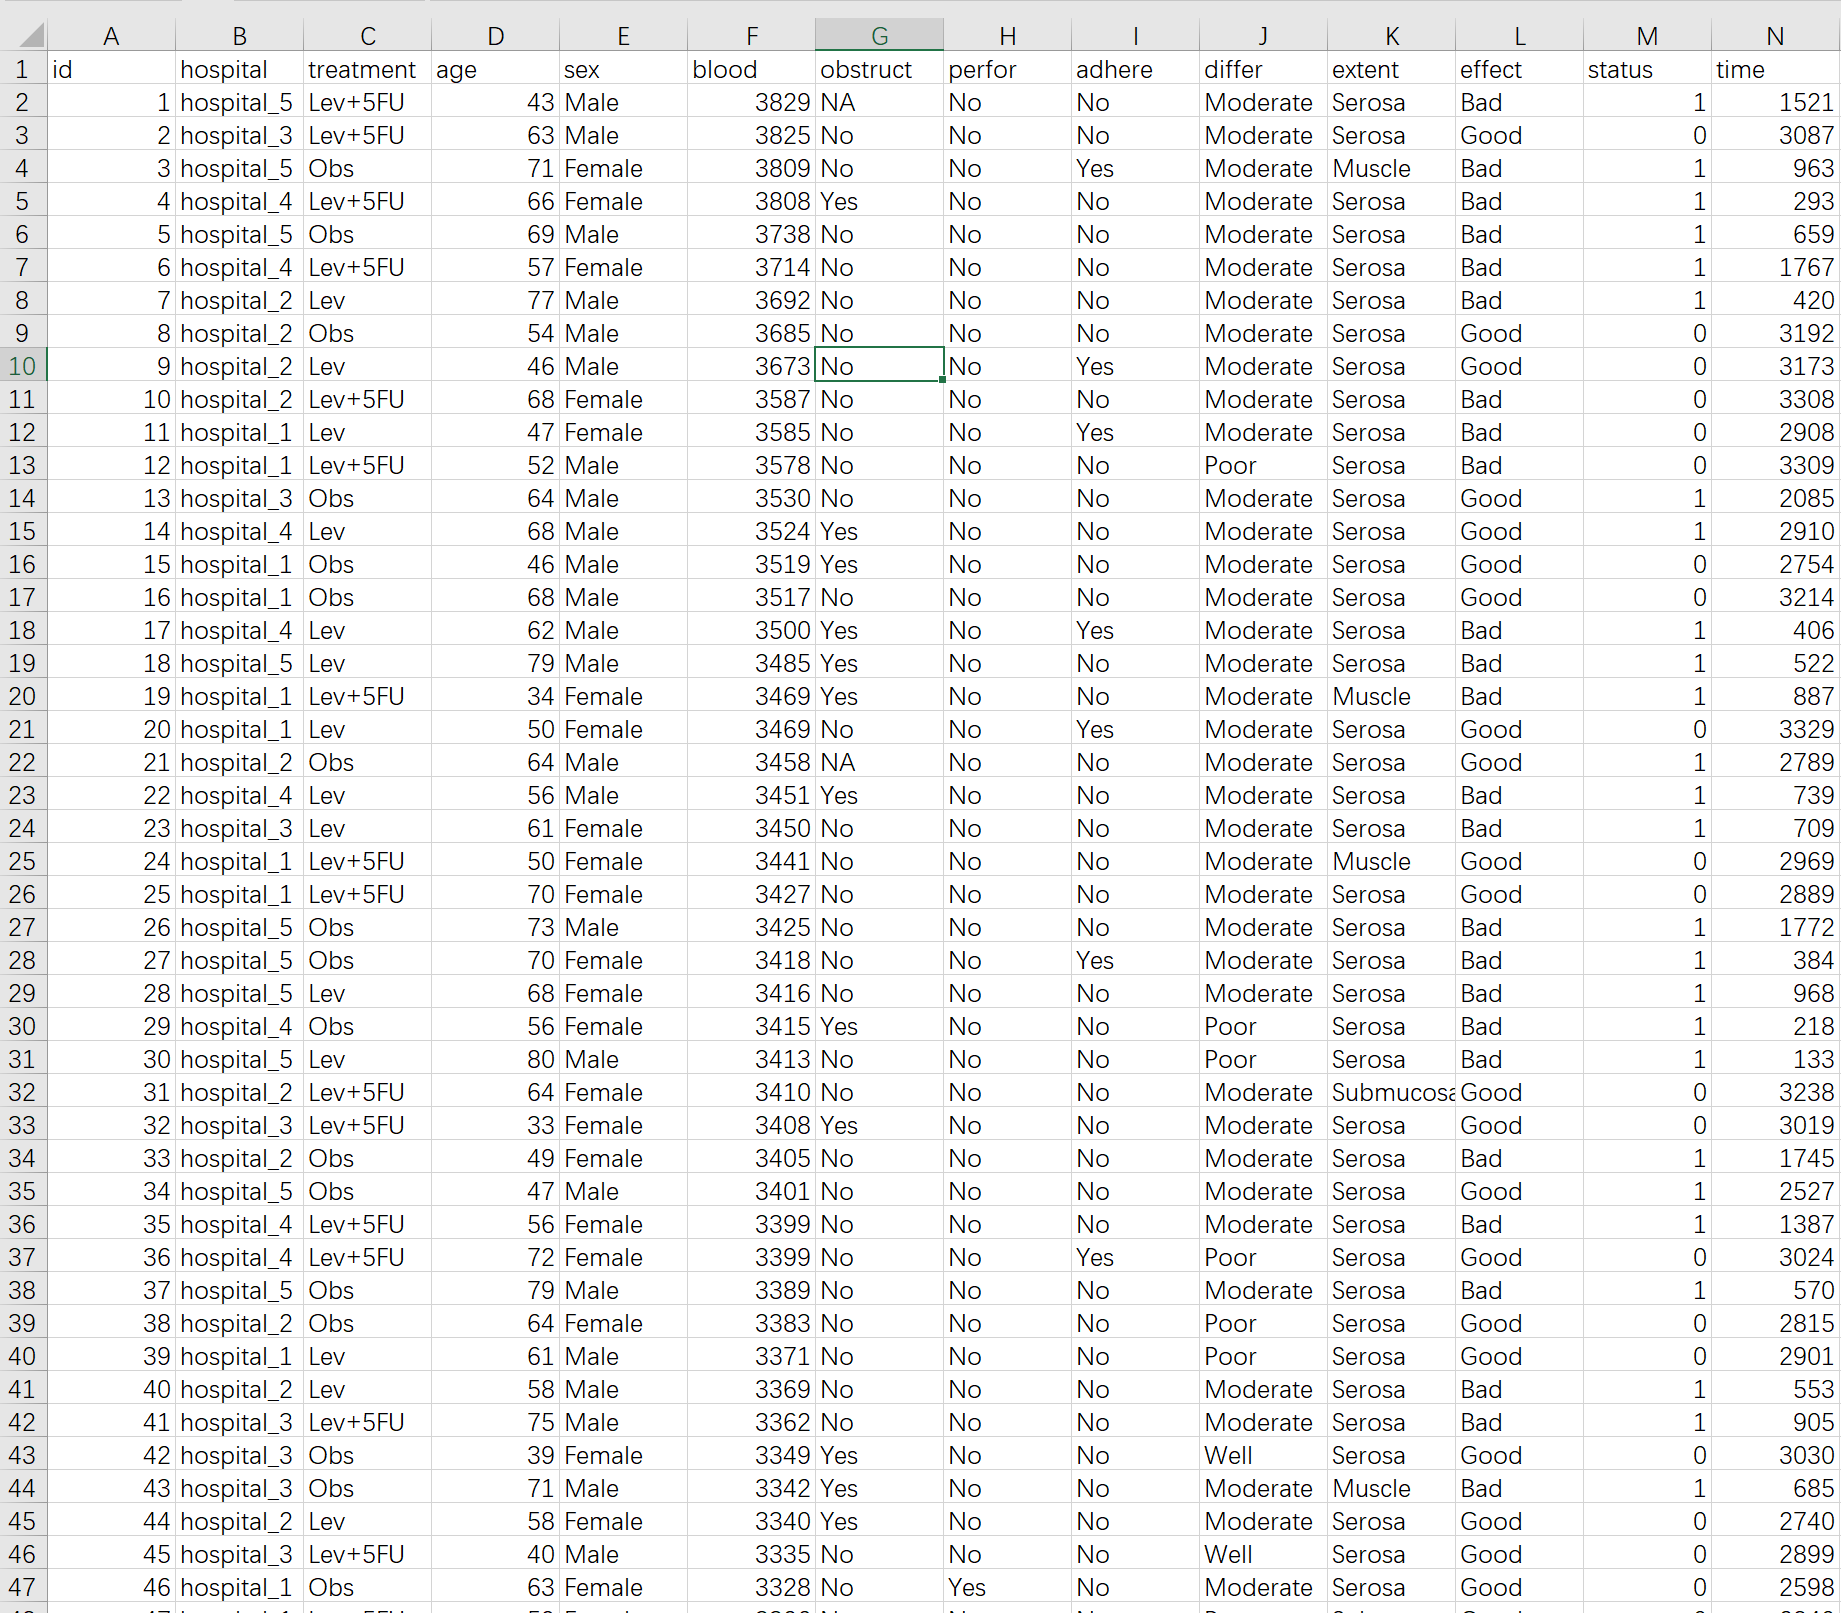The width and height of the screenshot is (1841, 1613).
Task: Click the 'effect' header cell
Action: click(x=1519, y=69)
